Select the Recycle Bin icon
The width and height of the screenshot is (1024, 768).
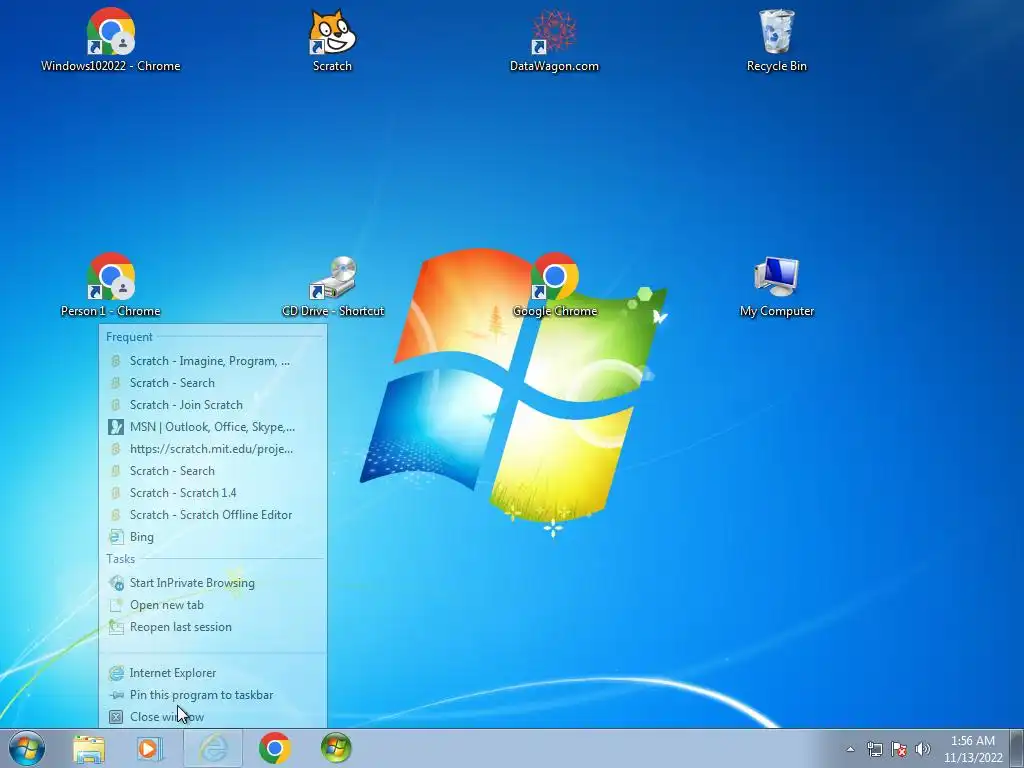(x=776, y=40)
